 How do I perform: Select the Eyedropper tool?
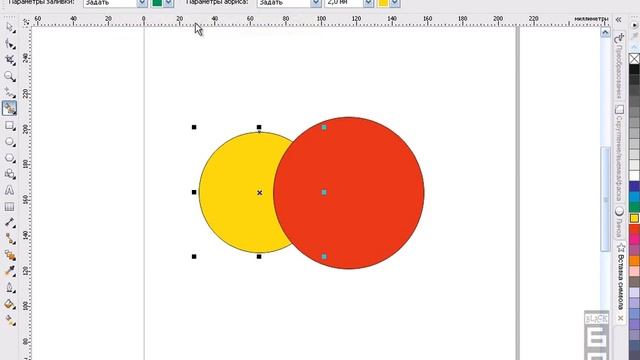tap(10, 271)
